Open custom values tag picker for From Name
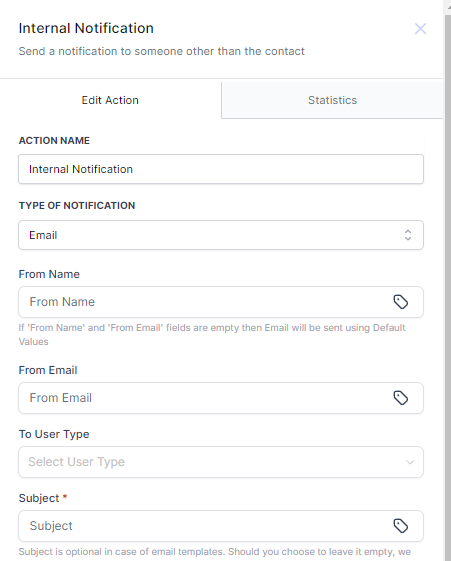Image resolution: width=451 pixels, height=561 pixels. point(401,302)
